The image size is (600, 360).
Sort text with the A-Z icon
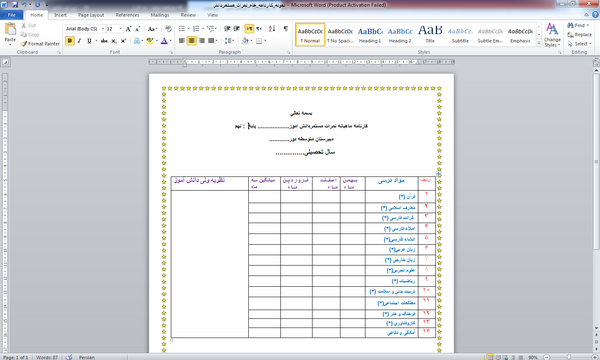click(272, 29)
